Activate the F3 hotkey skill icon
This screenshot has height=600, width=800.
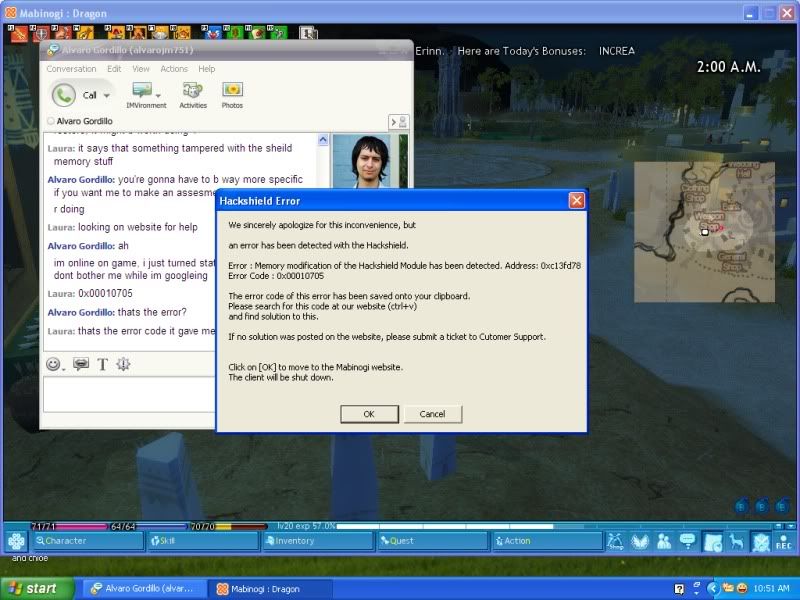point(62,34)
